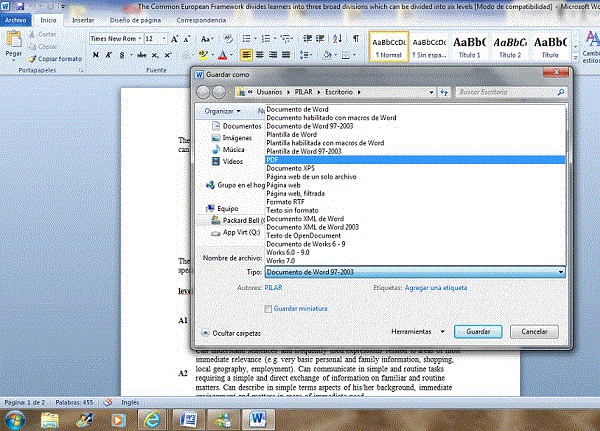Open Organizar dropdown in save dialog
This screenshot has height=431, width=600.
(x=222, y=111)
